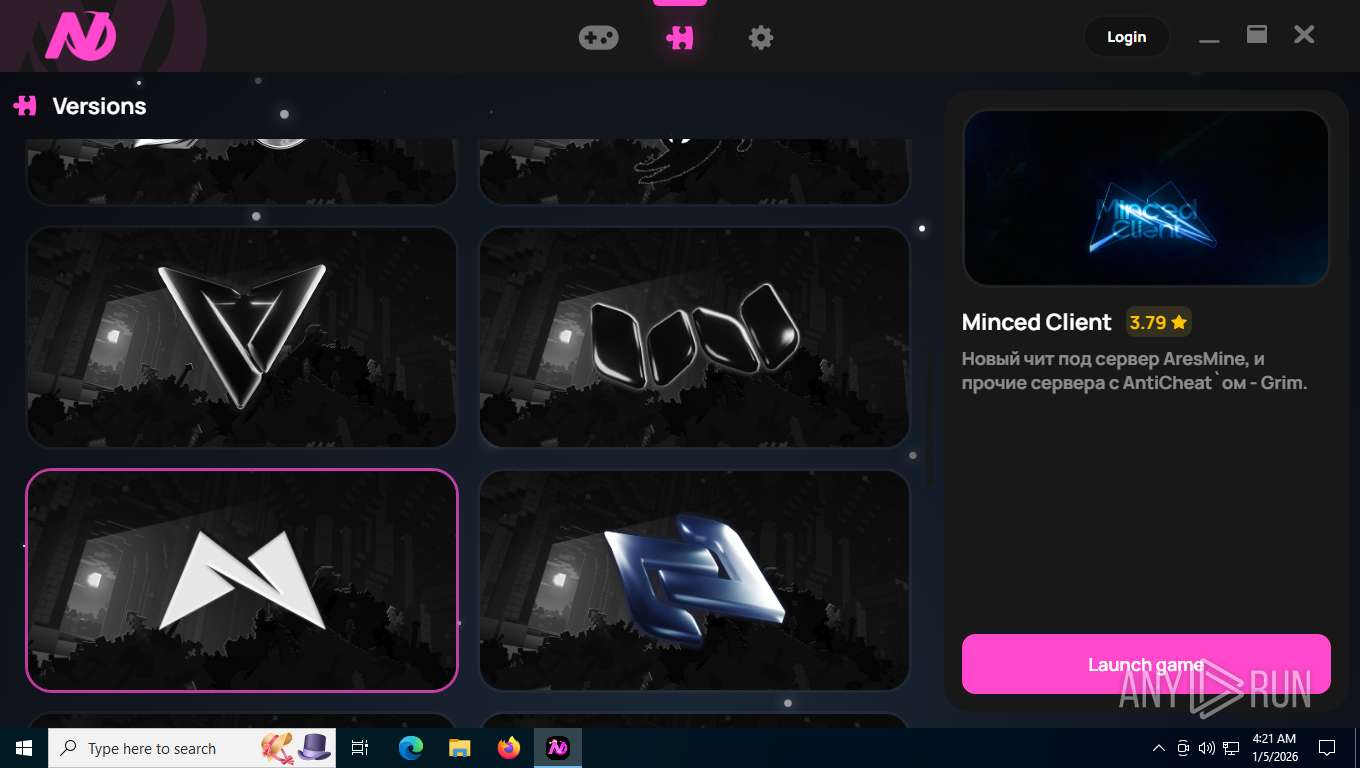Screen dimensions: 1360x768
Task: Open File Explorer from taskbar
Action: [x=460, y=748]
